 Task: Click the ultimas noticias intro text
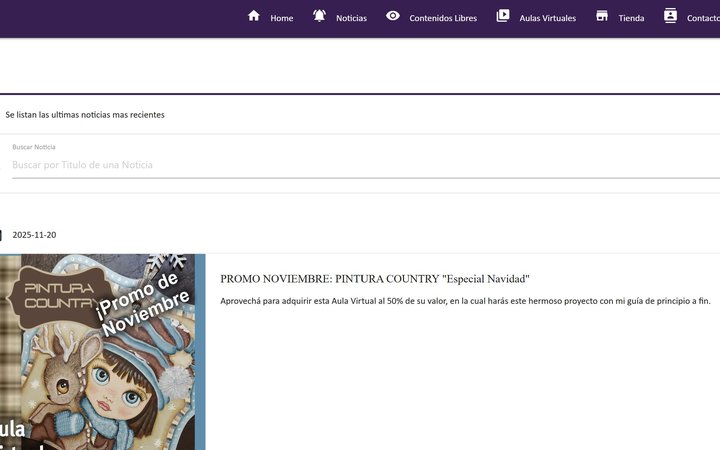pos(84,115)
